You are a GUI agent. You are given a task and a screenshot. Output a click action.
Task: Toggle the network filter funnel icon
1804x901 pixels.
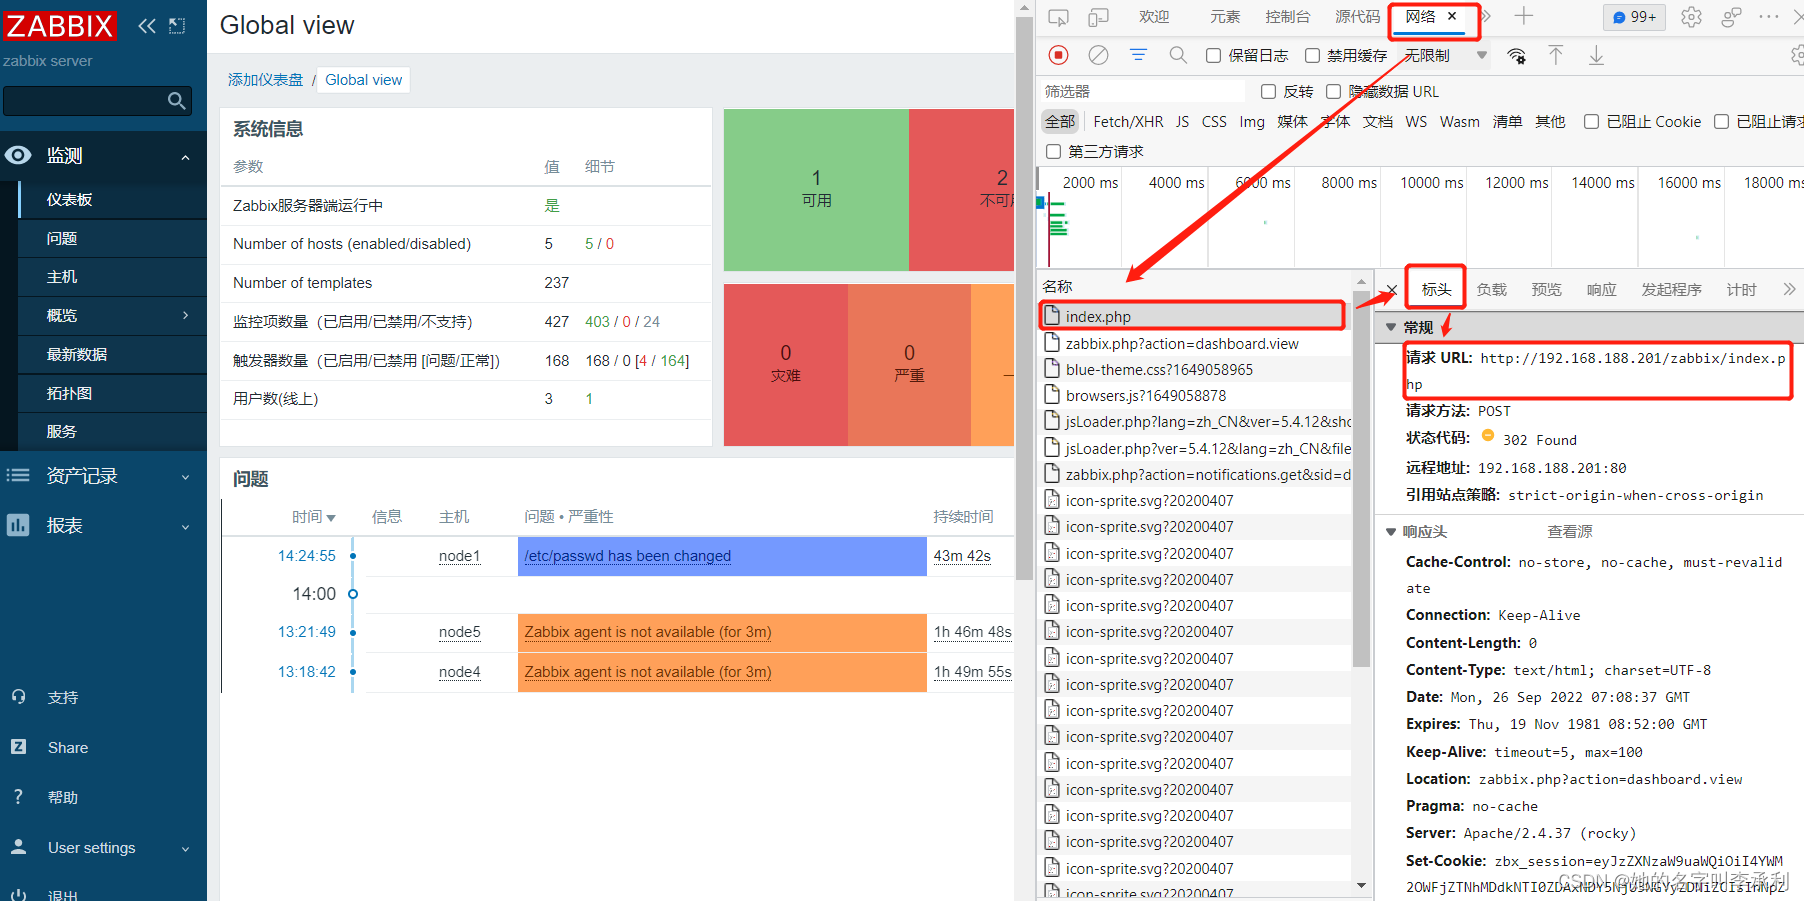pyautogui.click(x=1138, y=55)
